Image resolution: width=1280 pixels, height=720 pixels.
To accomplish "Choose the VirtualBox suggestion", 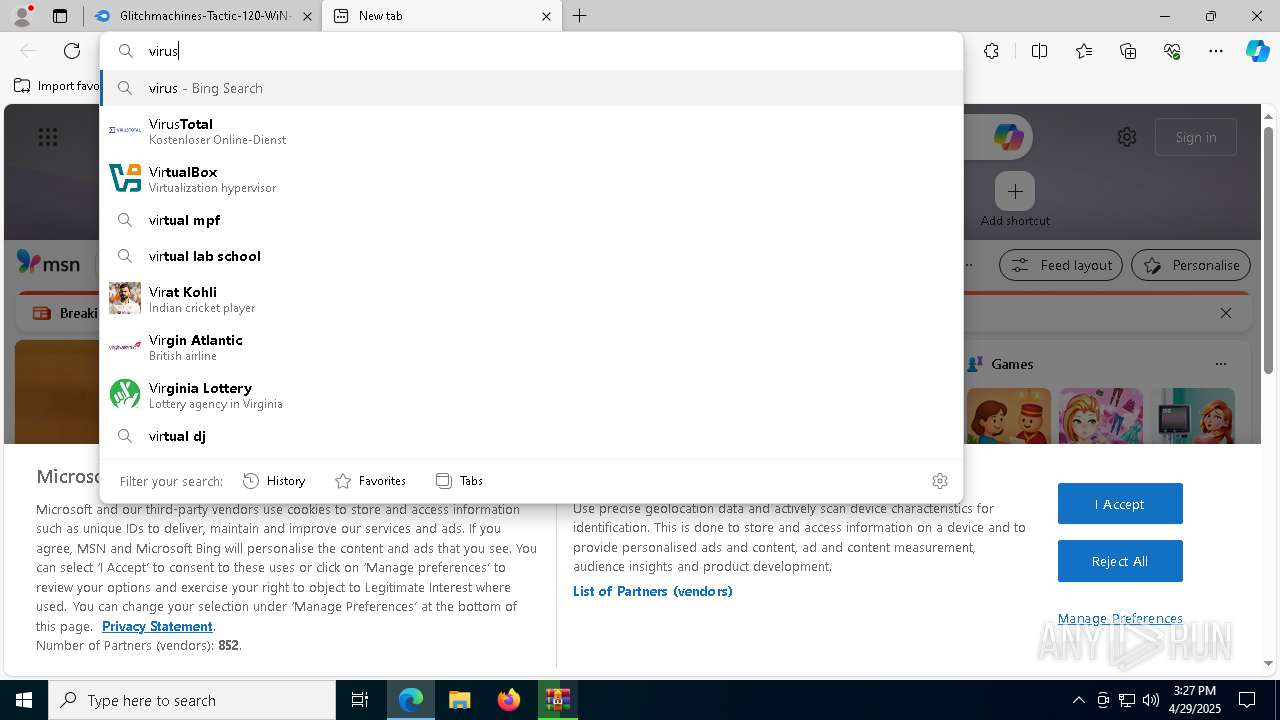I will click(x=531, y=179).
